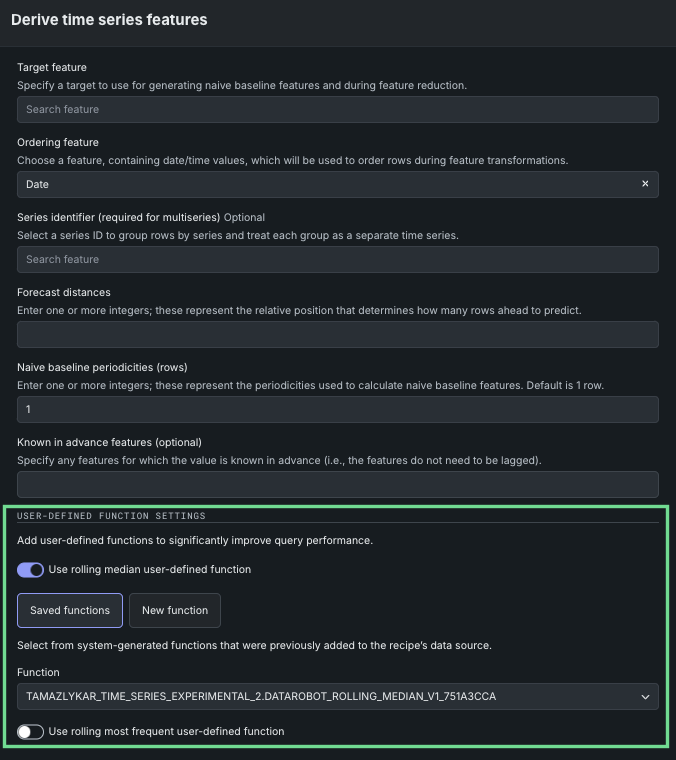This screenshot has width=676, height=760.
Task: Enable the rolling most frequent function toggle switch
Action: [x=31, y=732]
